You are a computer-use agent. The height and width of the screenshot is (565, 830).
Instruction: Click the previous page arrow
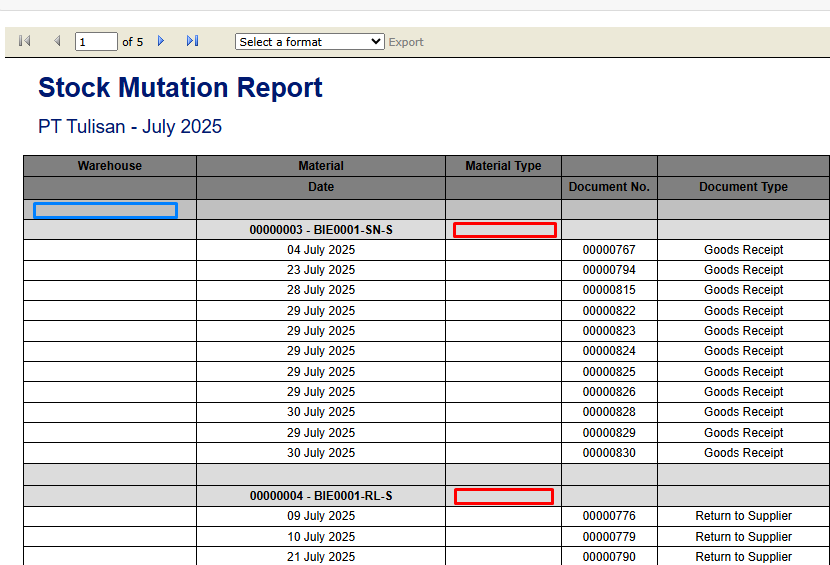pos(57,41)
